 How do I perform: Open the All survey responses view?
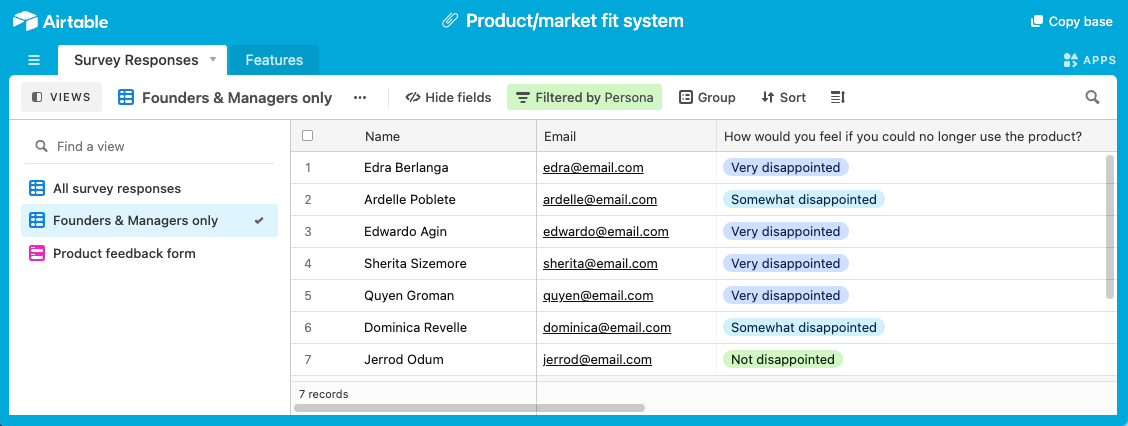coord(149,189)
